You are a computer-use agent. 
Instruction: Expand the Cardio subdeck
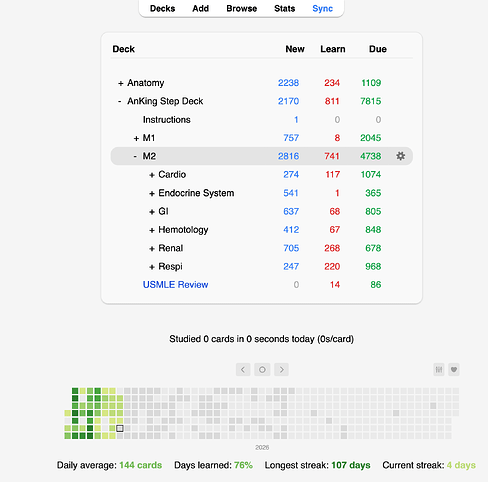[152, 175]
